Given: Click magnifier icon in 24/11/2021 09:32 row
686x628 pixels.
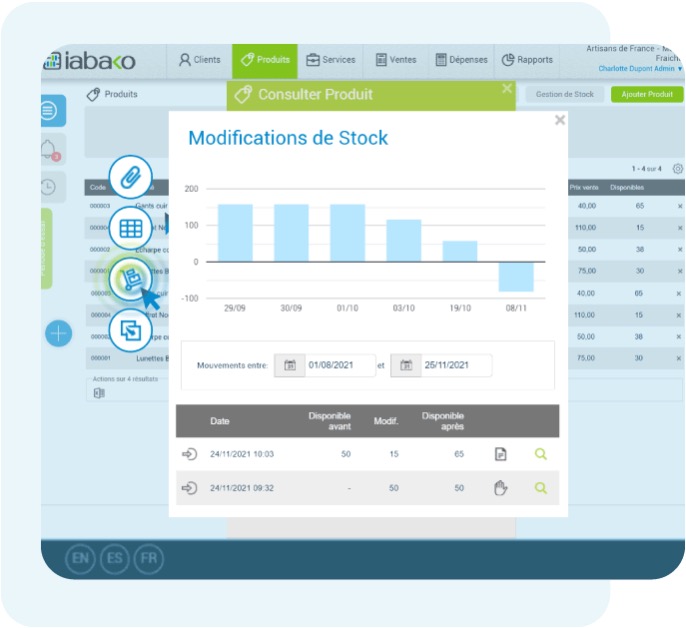Looking at the screenshot, I should point(541,488).
